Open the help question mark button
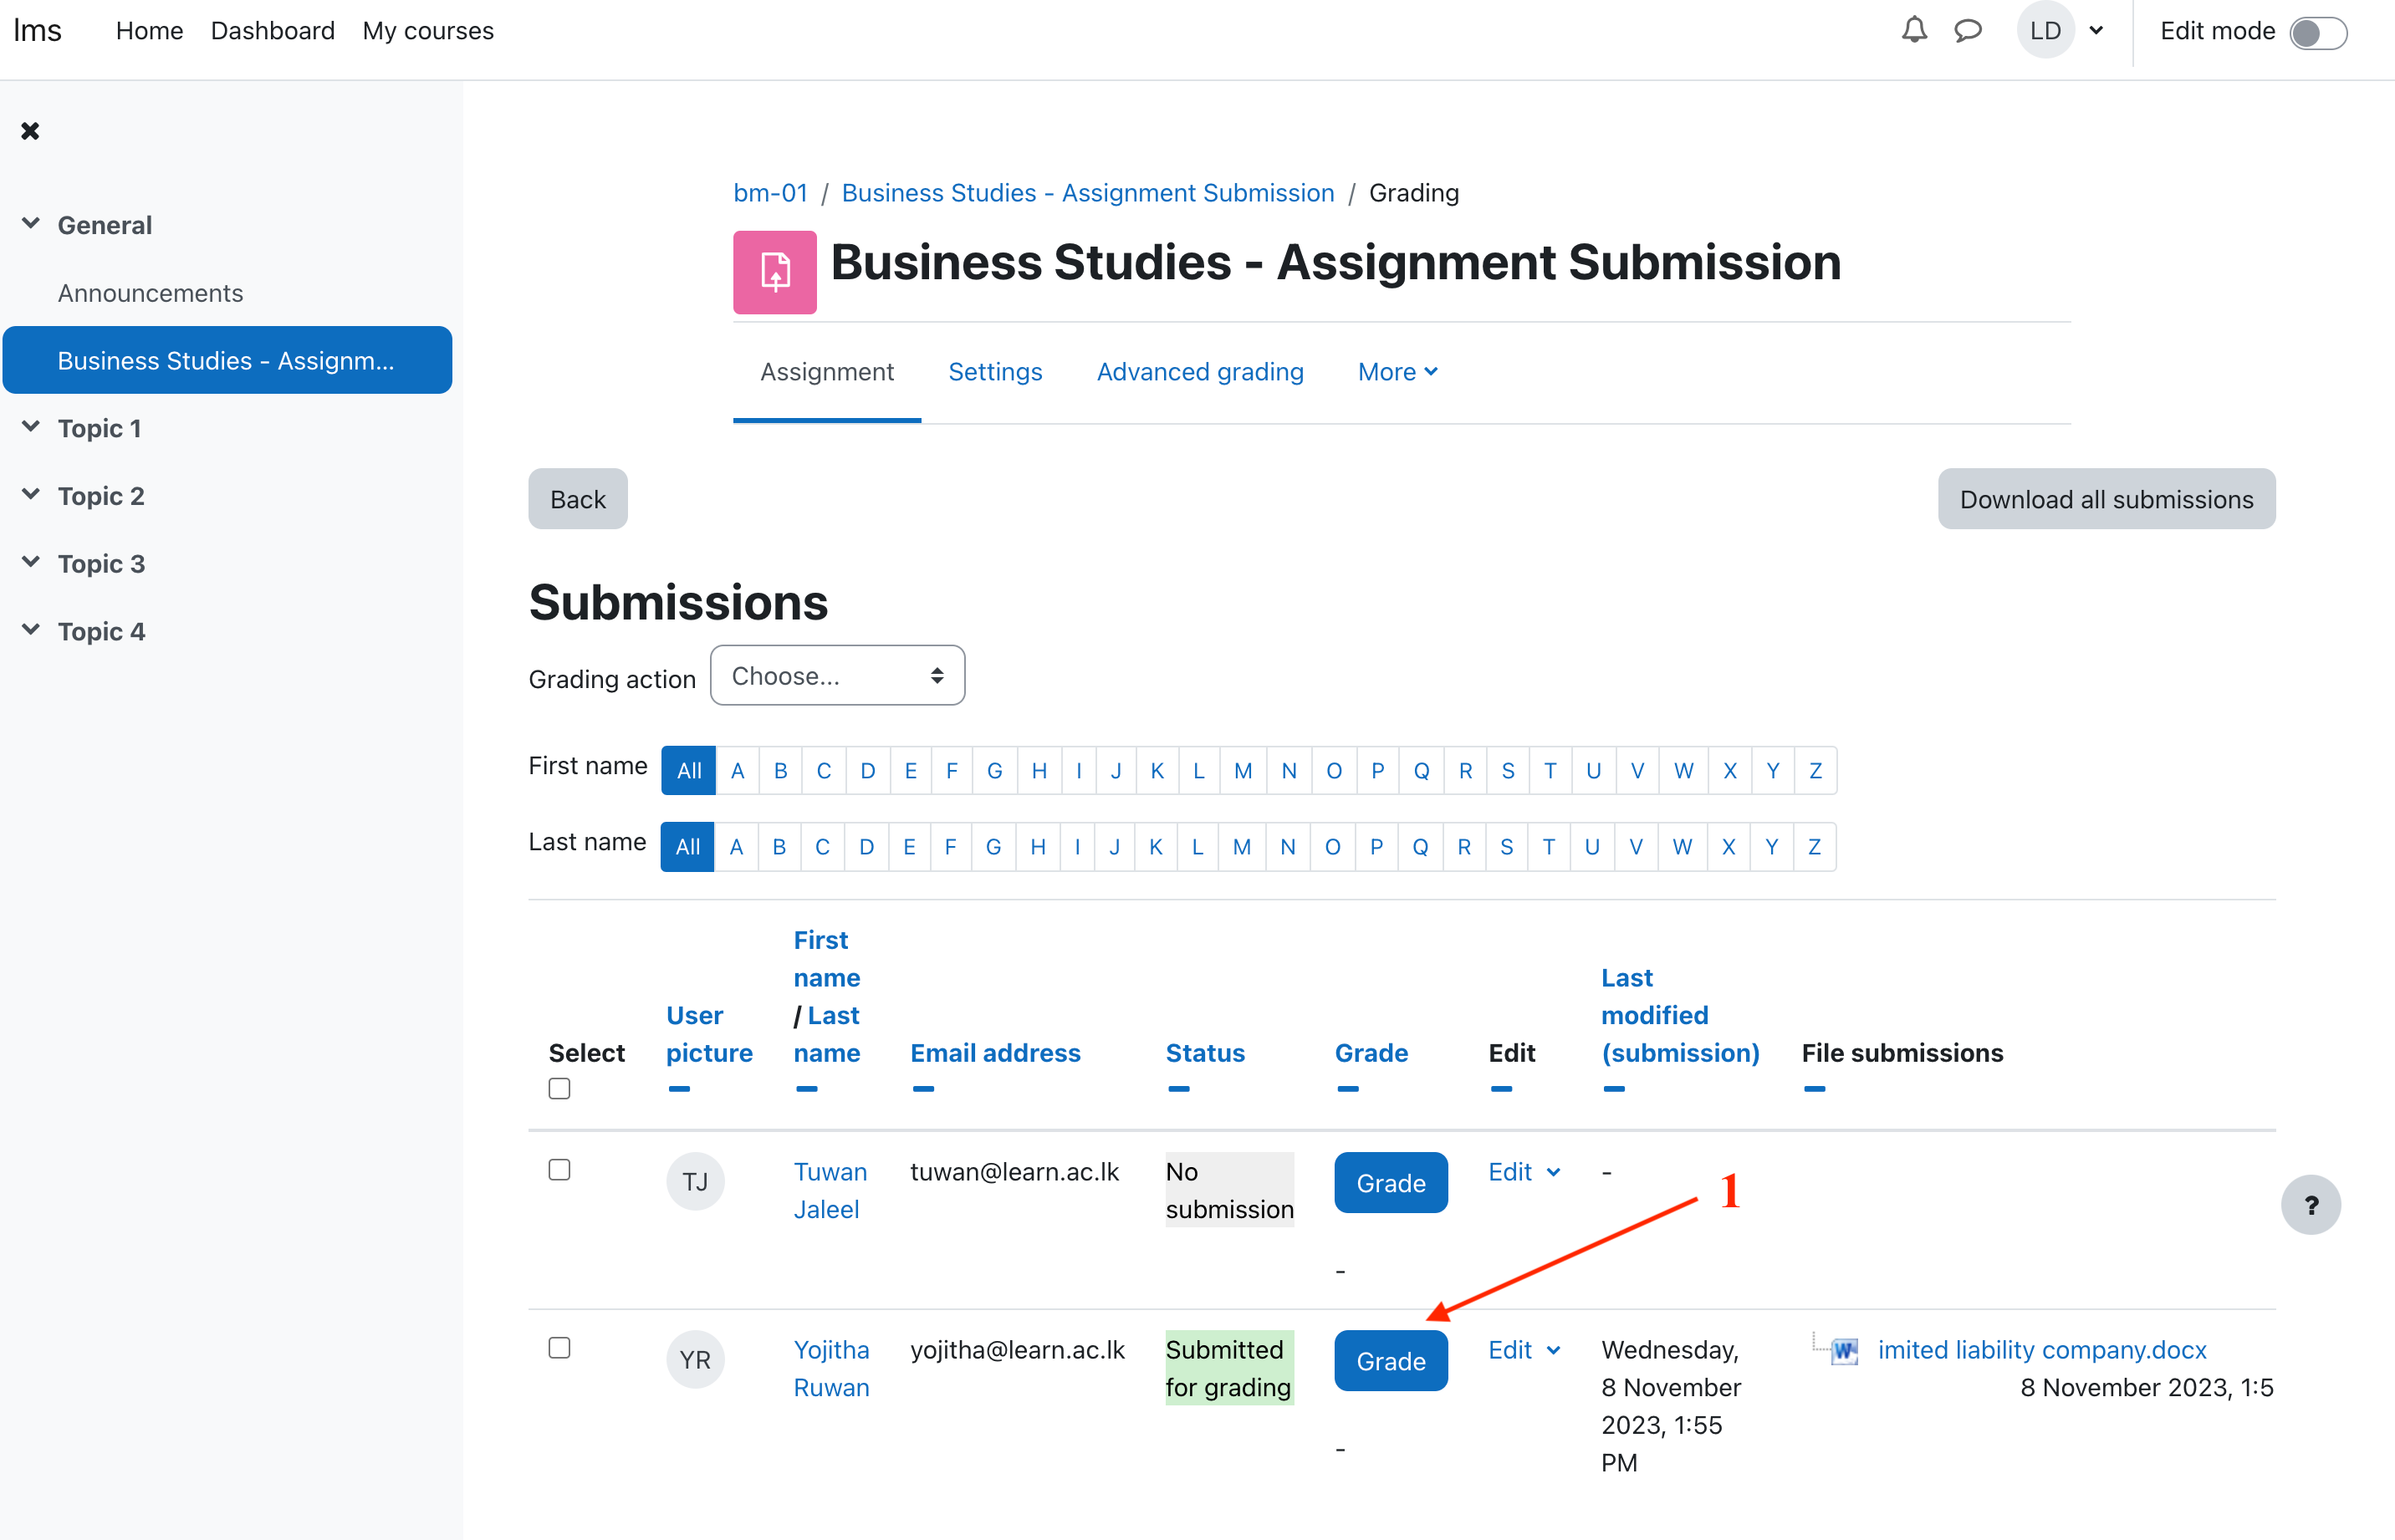 click(2310, 1205)
